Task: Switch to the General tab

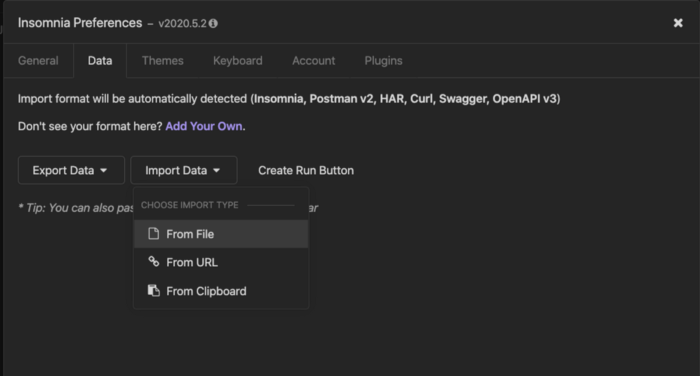Action: click(x=38, y=61)
